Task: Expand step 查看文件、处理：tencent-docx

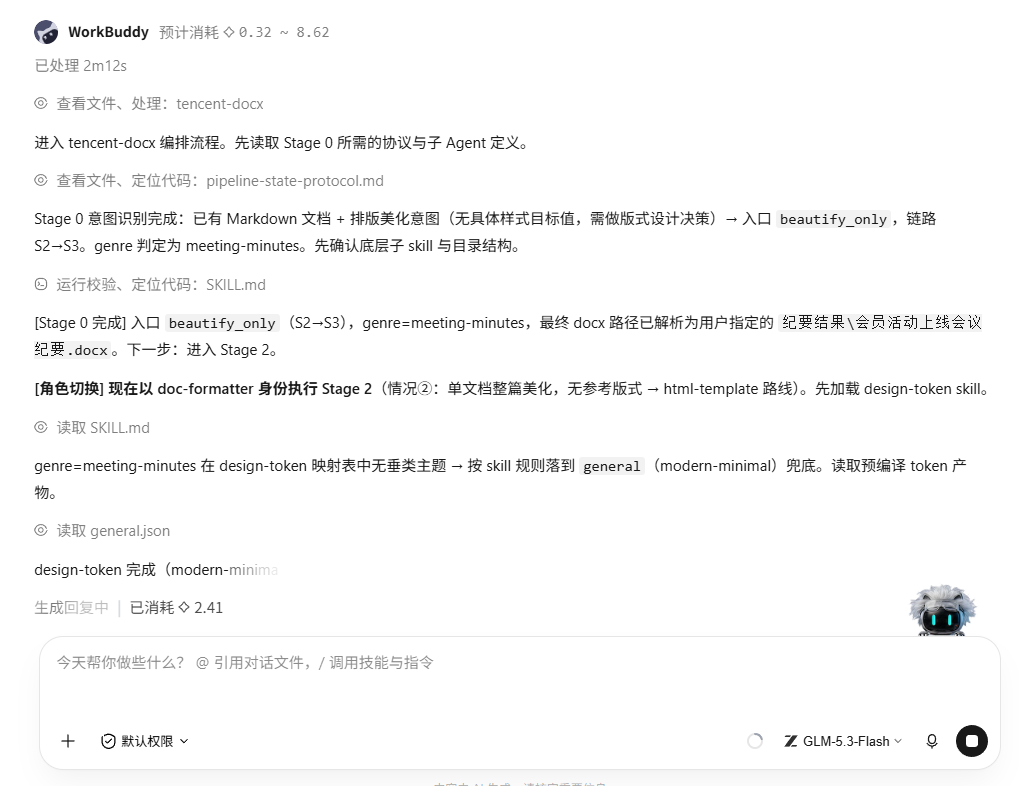Action: pos(149,104)
